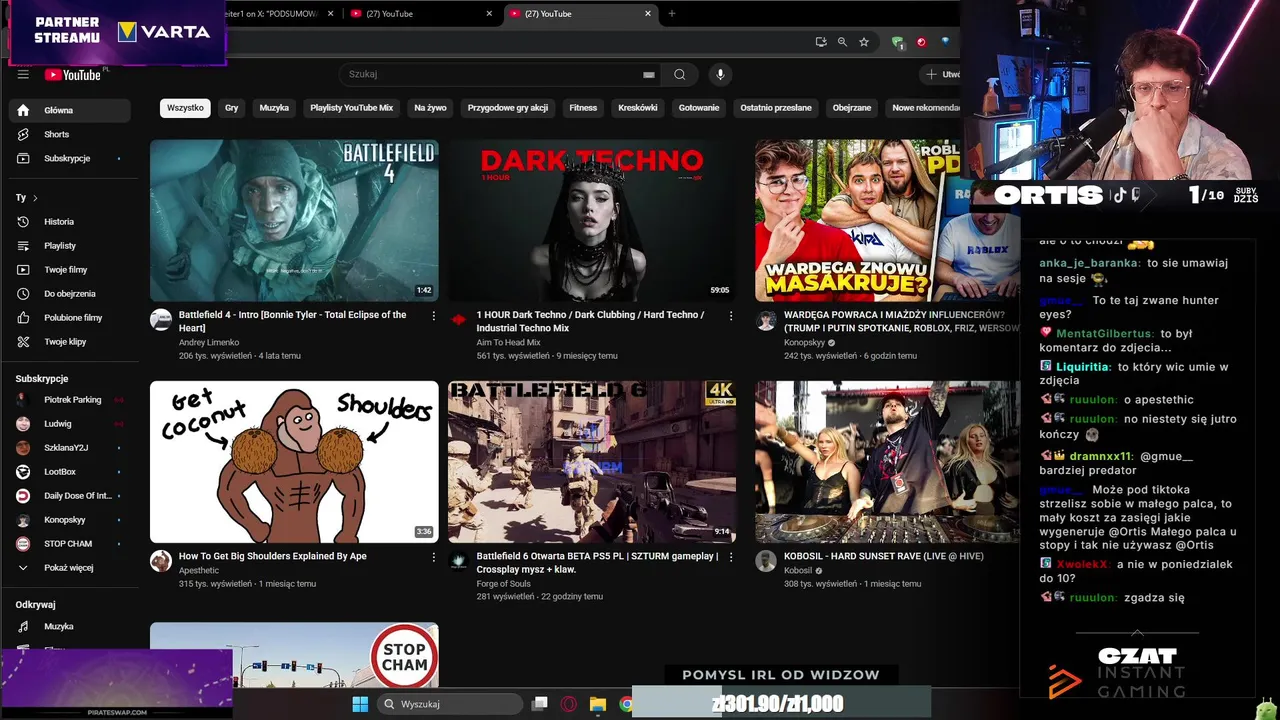Select Playlisty YouTube Mix chip
1280x720 pixels.
click(x=351, y=108)
